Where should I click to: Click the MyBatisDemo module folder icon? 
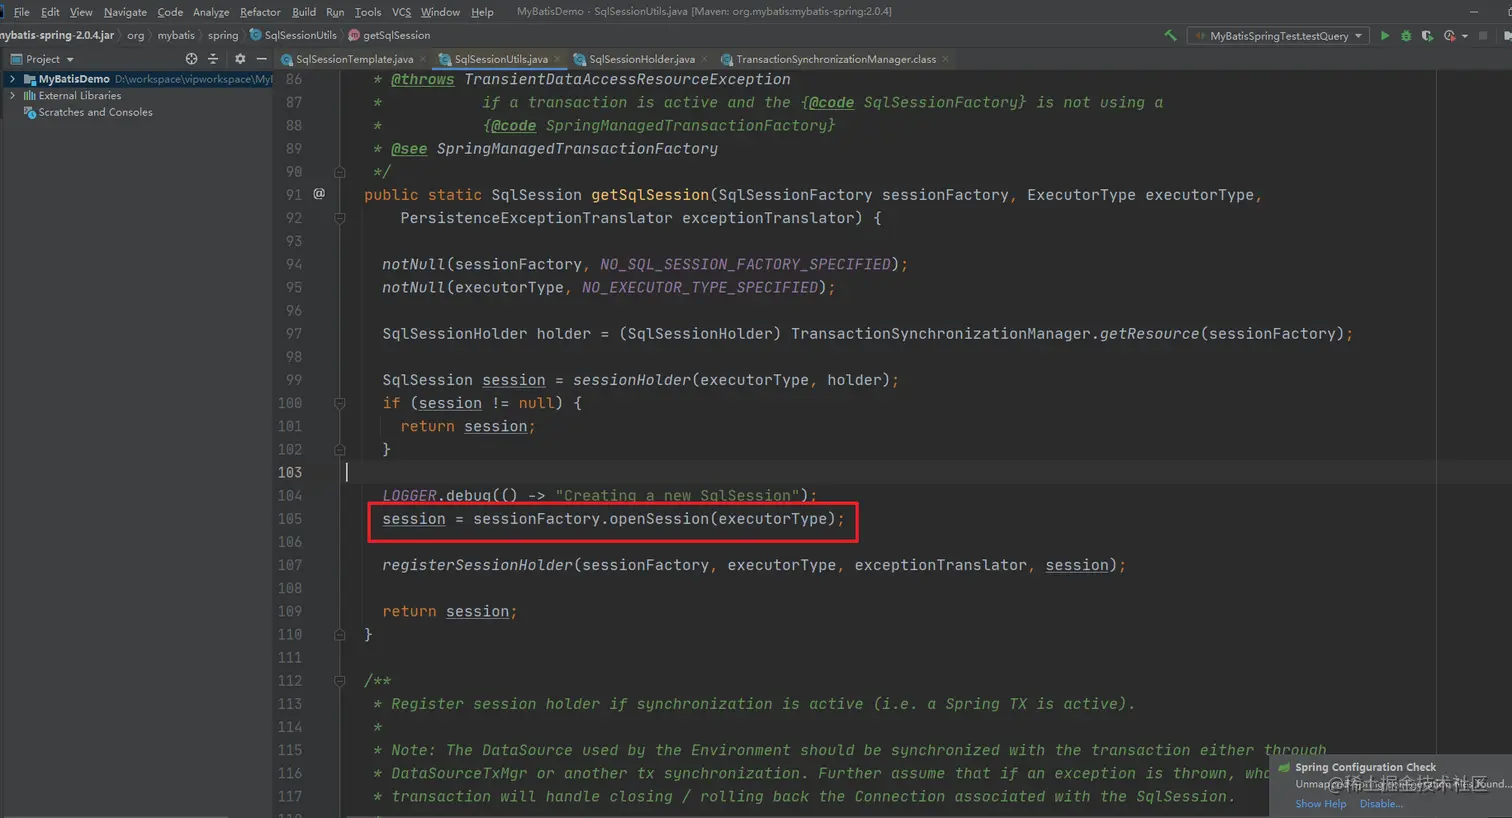coord(29,79)
